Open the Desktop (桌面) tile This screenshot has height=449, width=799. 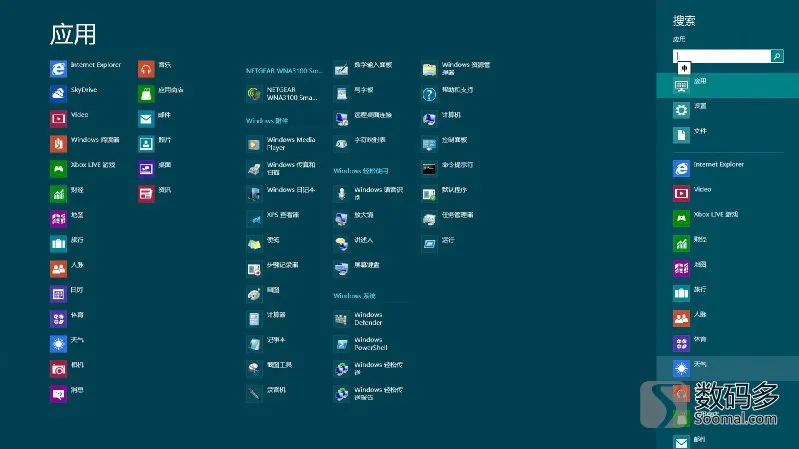[155, 169]
